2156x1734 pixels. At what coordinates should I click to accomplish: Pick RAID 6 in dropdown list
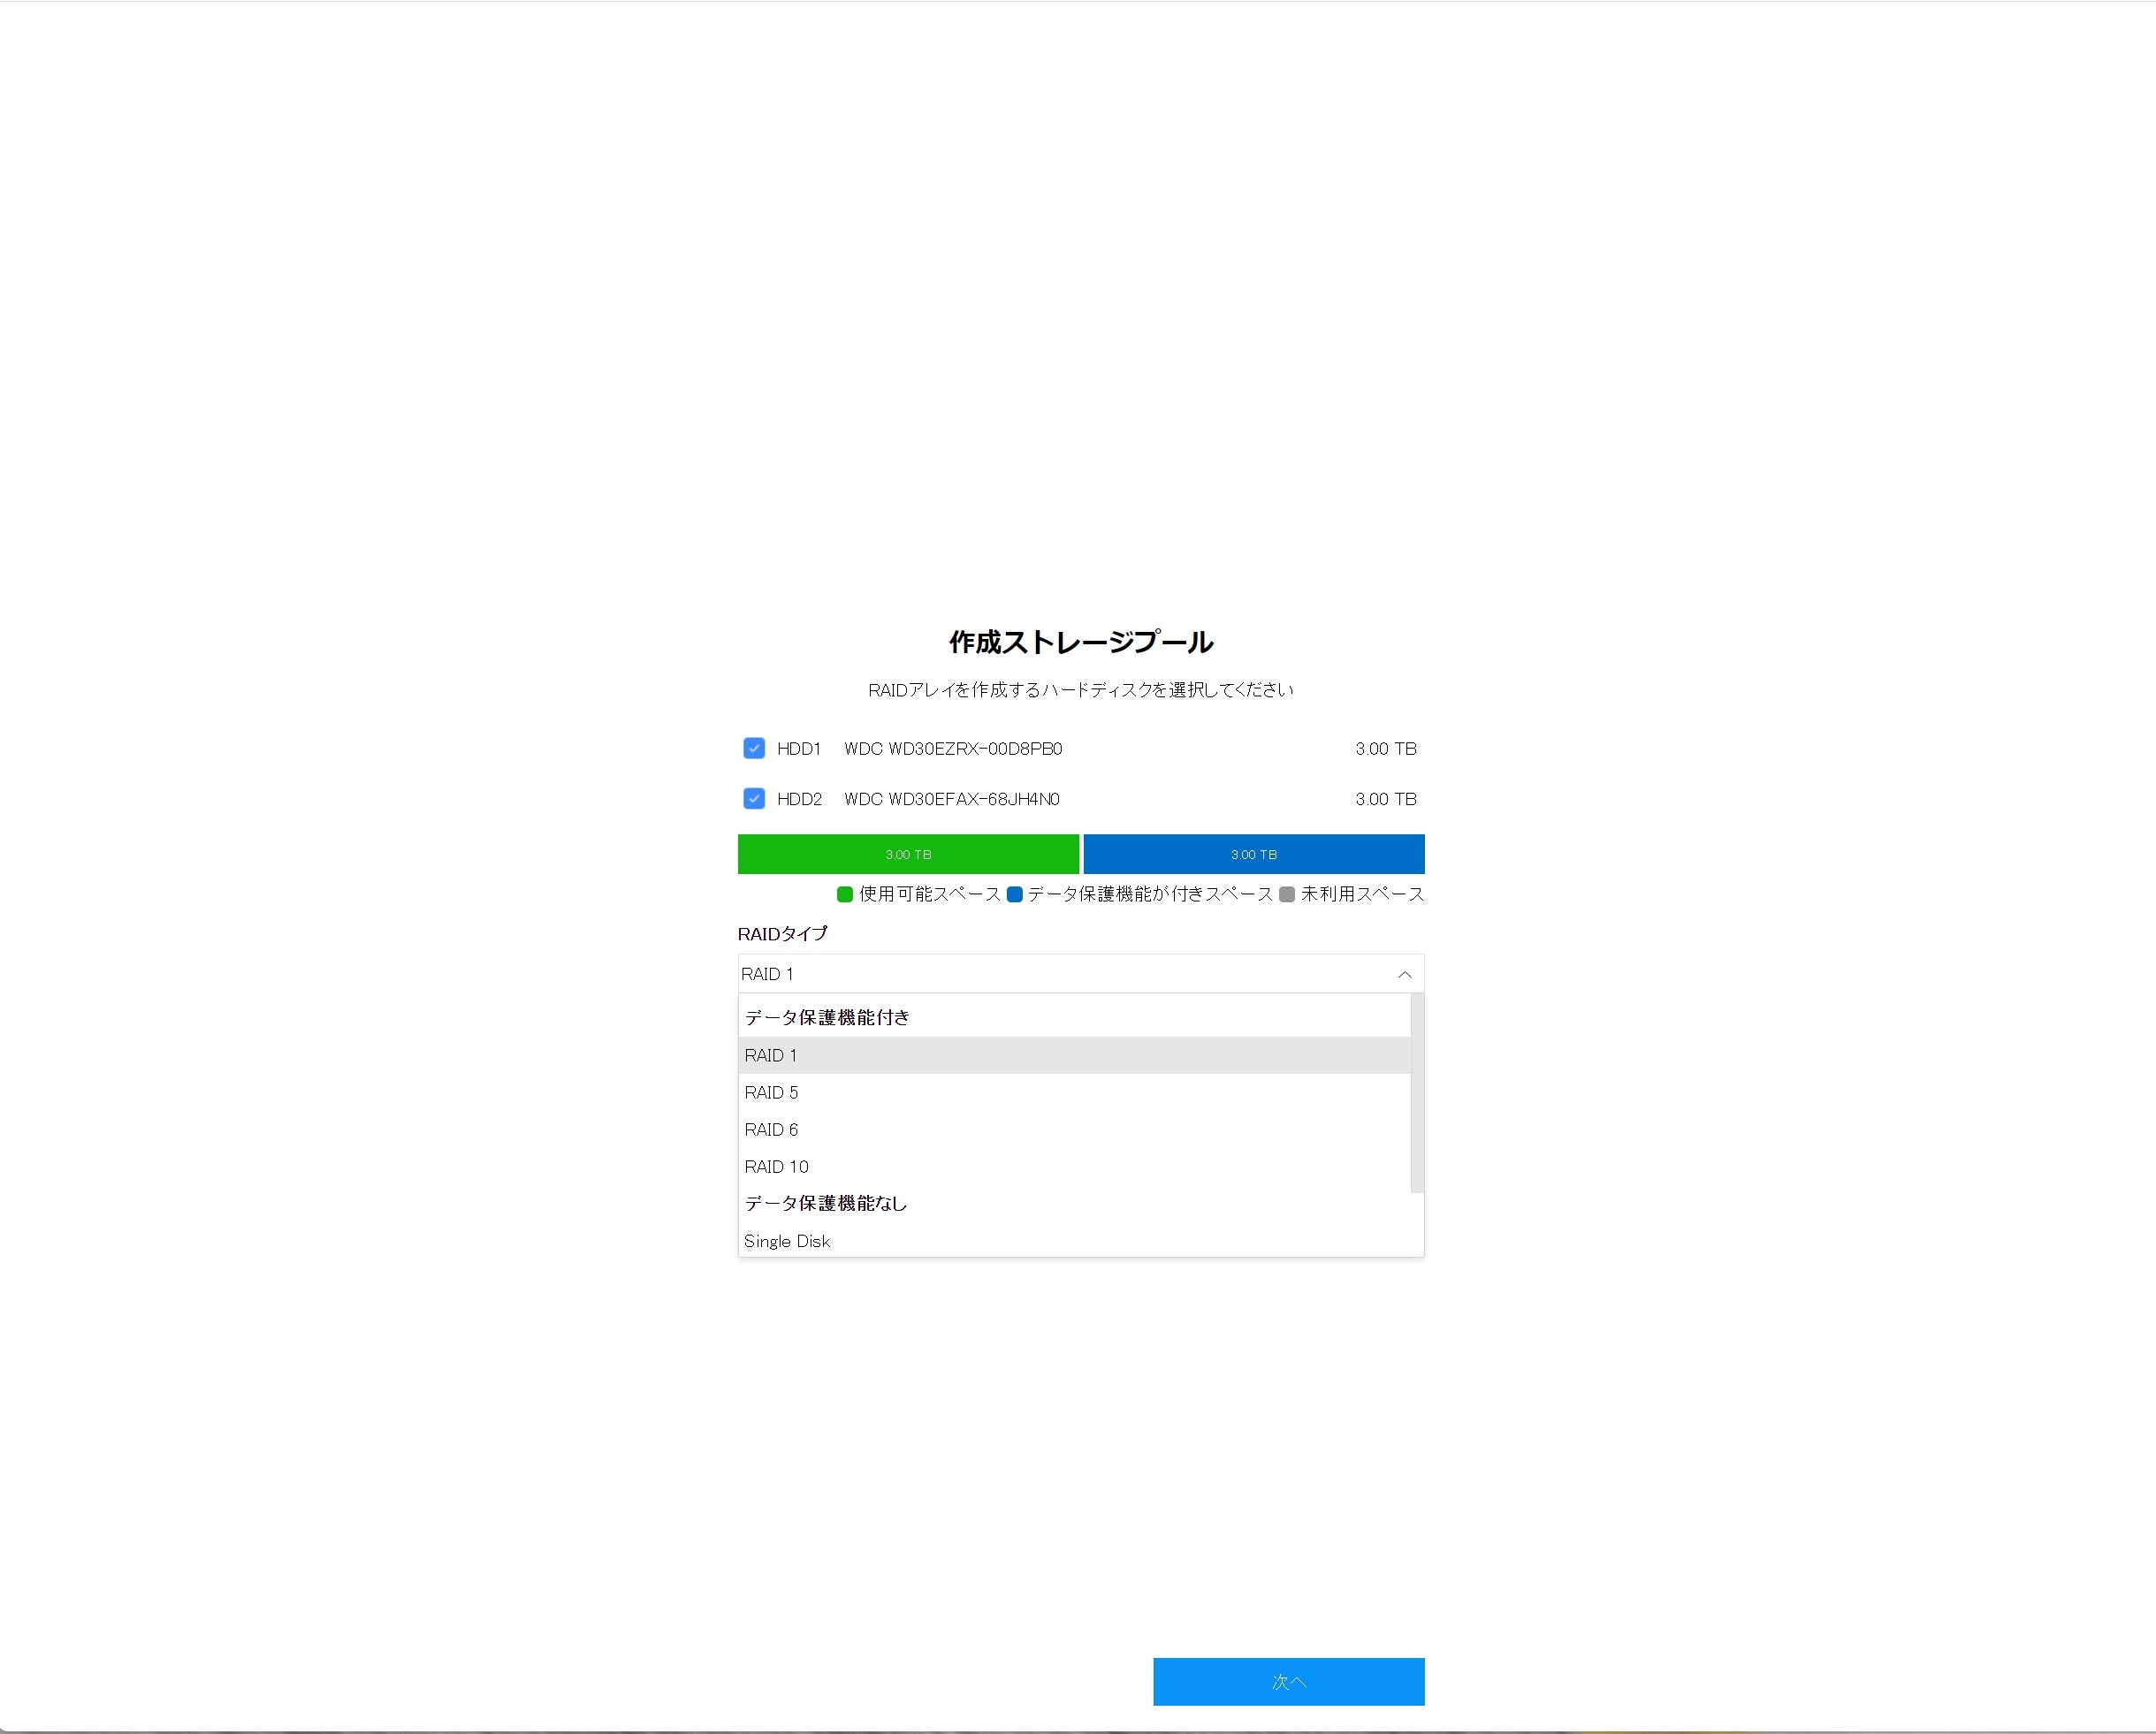coord(771,1129)
